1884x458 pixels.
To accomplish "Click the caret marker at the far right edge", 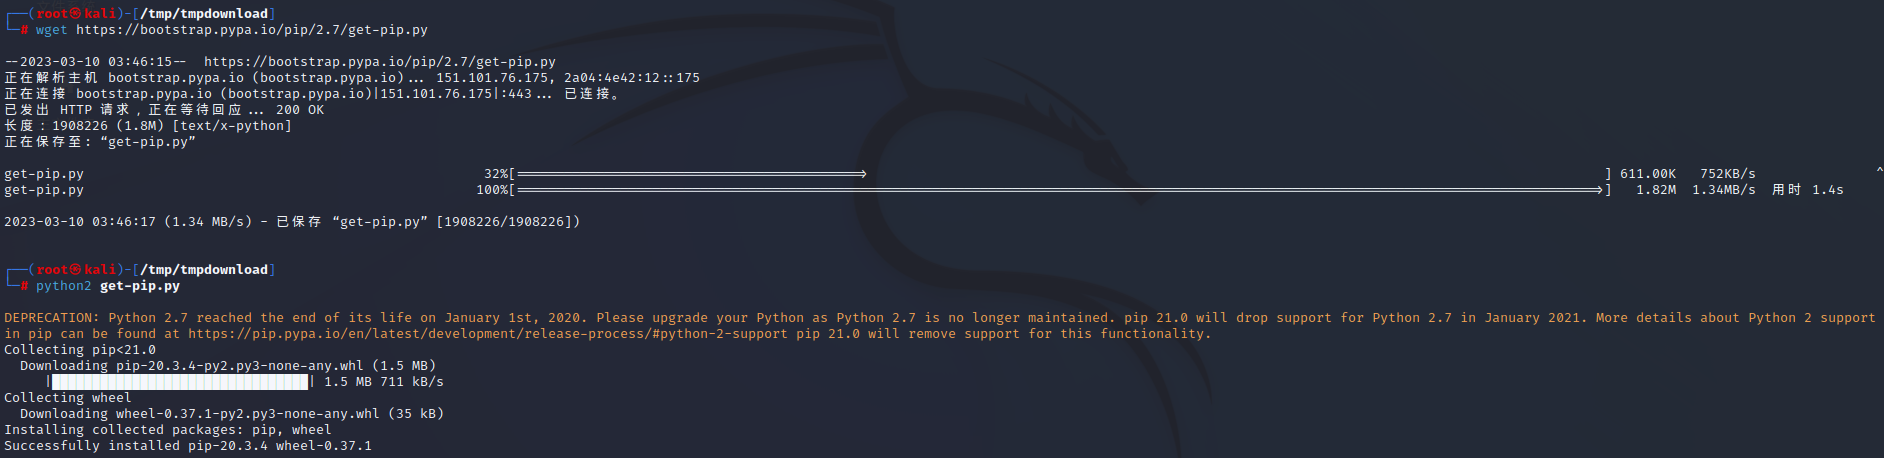I will pyautogui.click(x=1879, y=172).
